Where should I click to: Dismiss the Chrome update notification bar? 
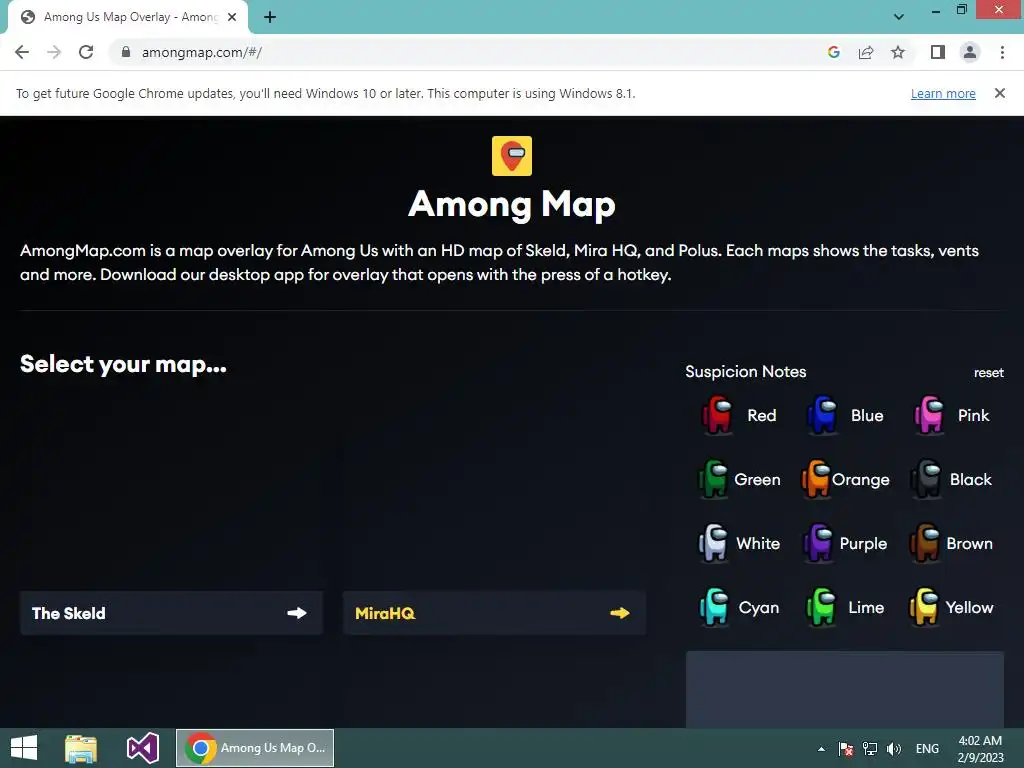tap(1000, 93)
